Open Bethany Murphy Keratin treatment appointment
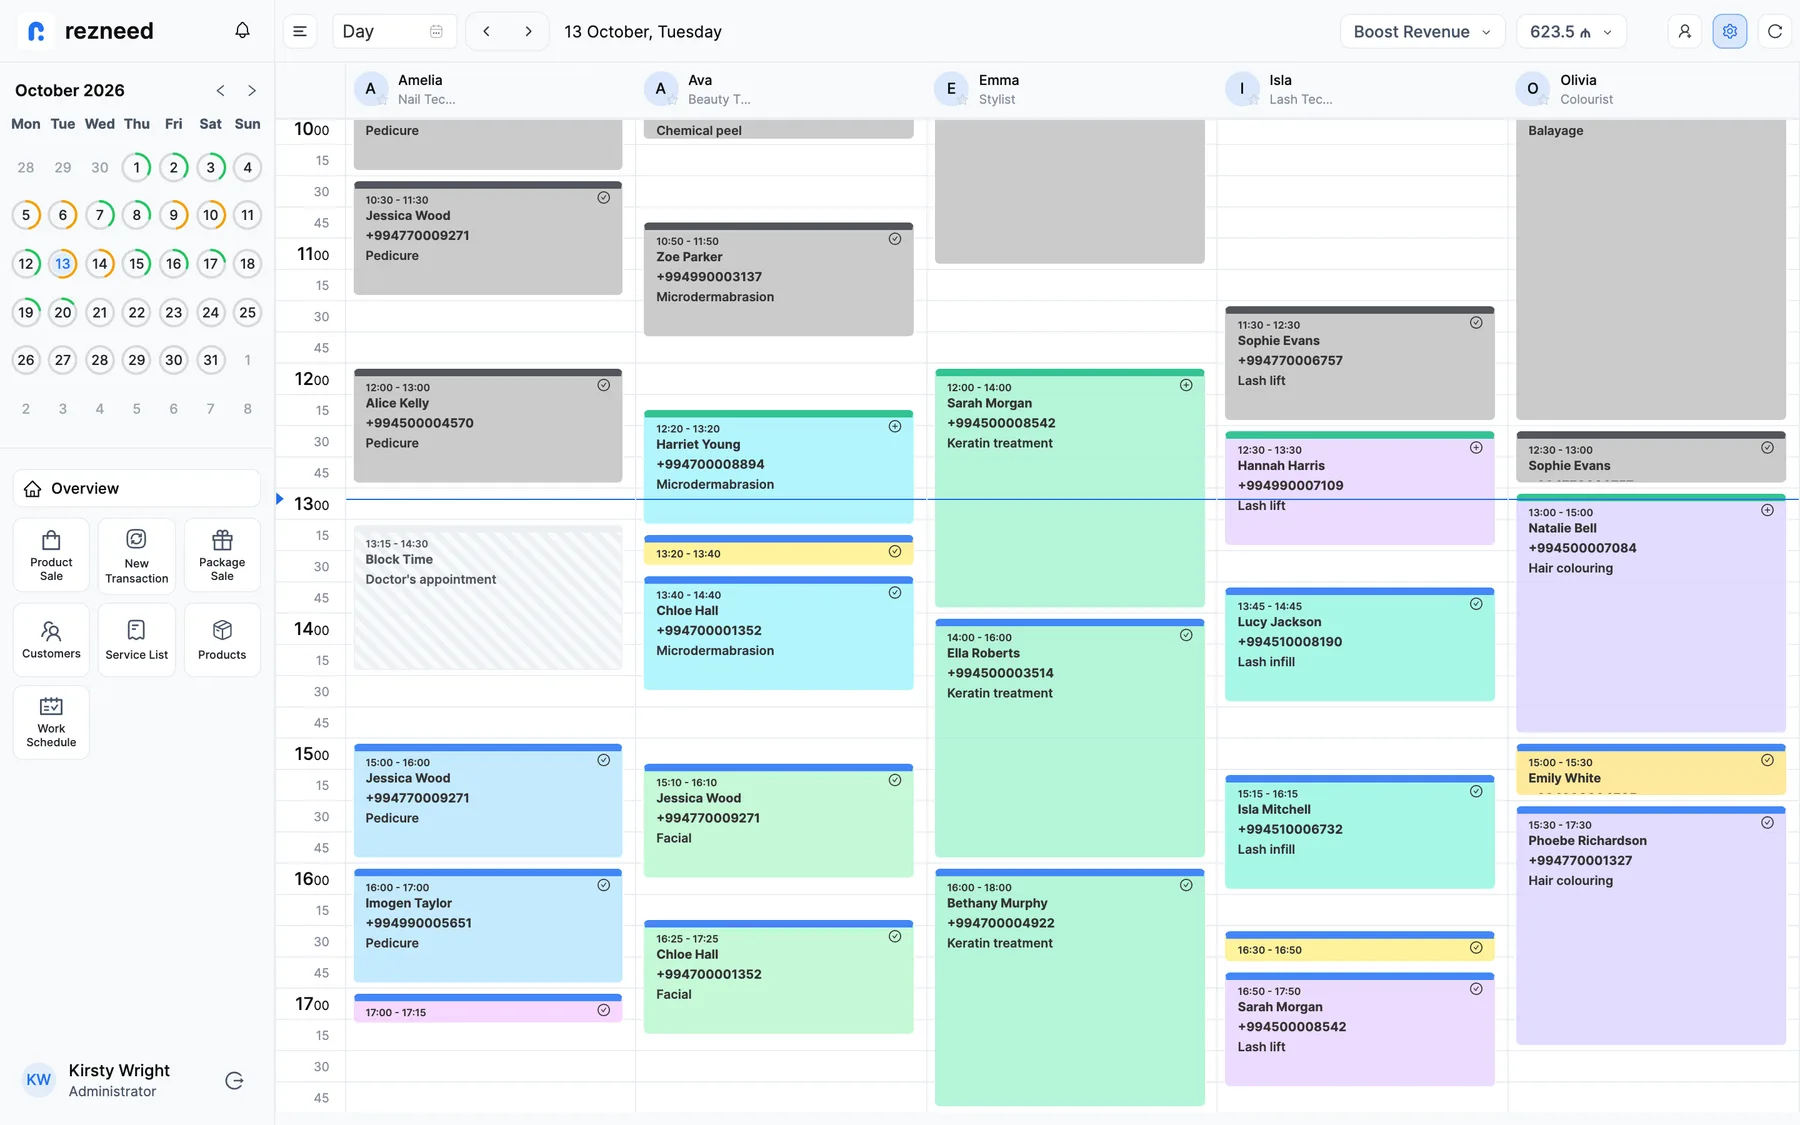This screenshot has height=1125, width=1800. click(x=1070, y=988)
